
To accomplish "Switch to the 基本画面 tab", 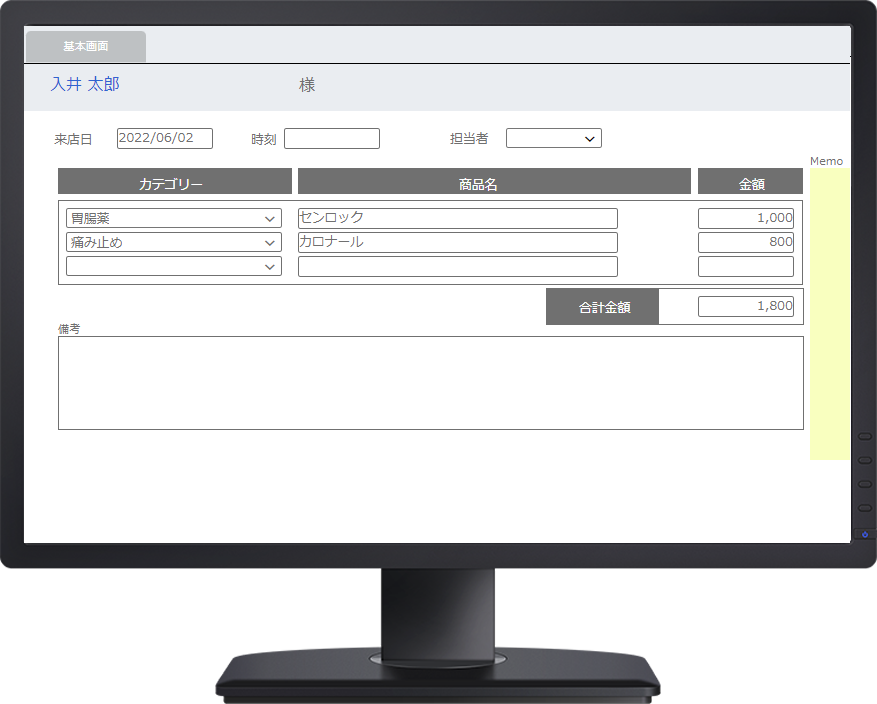I will (86, 47).
